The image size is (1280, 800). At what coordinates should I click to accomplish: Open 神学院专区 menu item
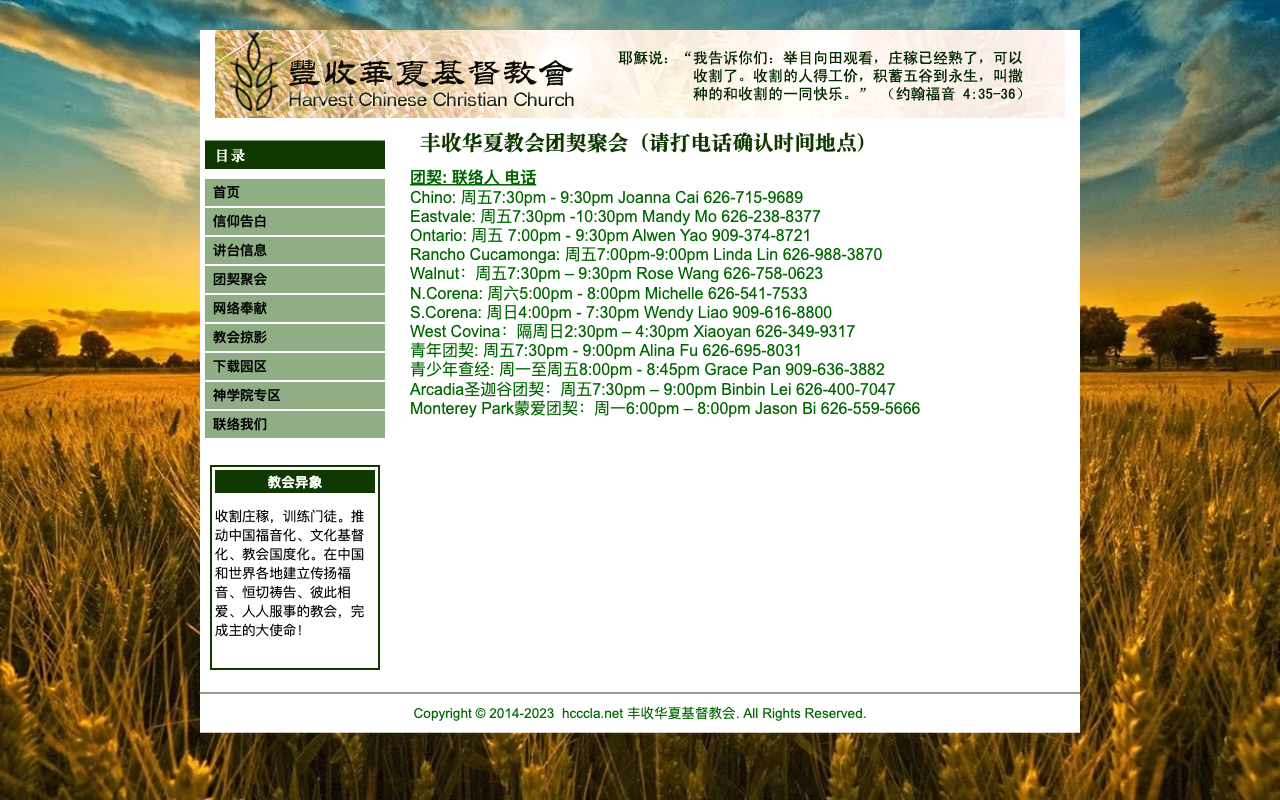(295, 395)
